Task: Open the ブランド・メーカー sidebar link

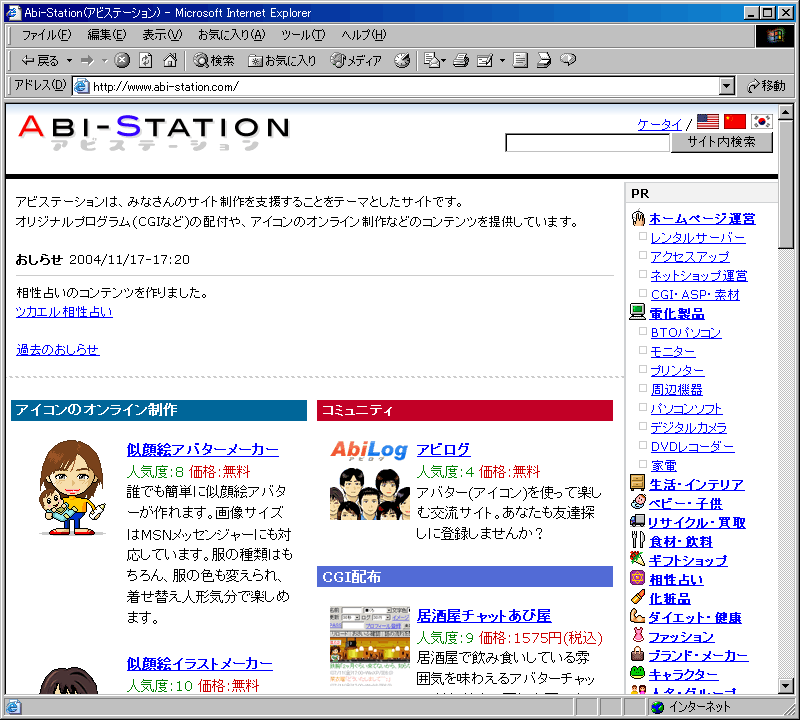Action: [x=698, y=656]
